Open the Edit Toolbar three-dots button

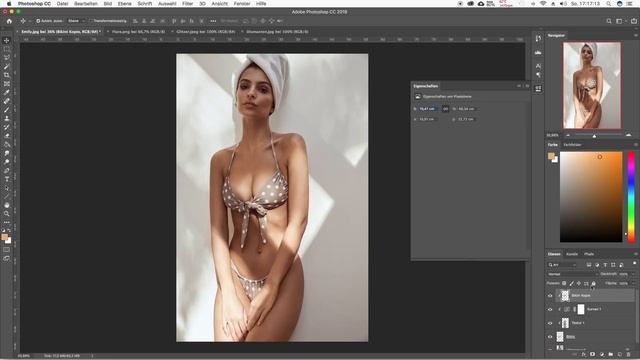pyautogui.click(x=7, y=222)
